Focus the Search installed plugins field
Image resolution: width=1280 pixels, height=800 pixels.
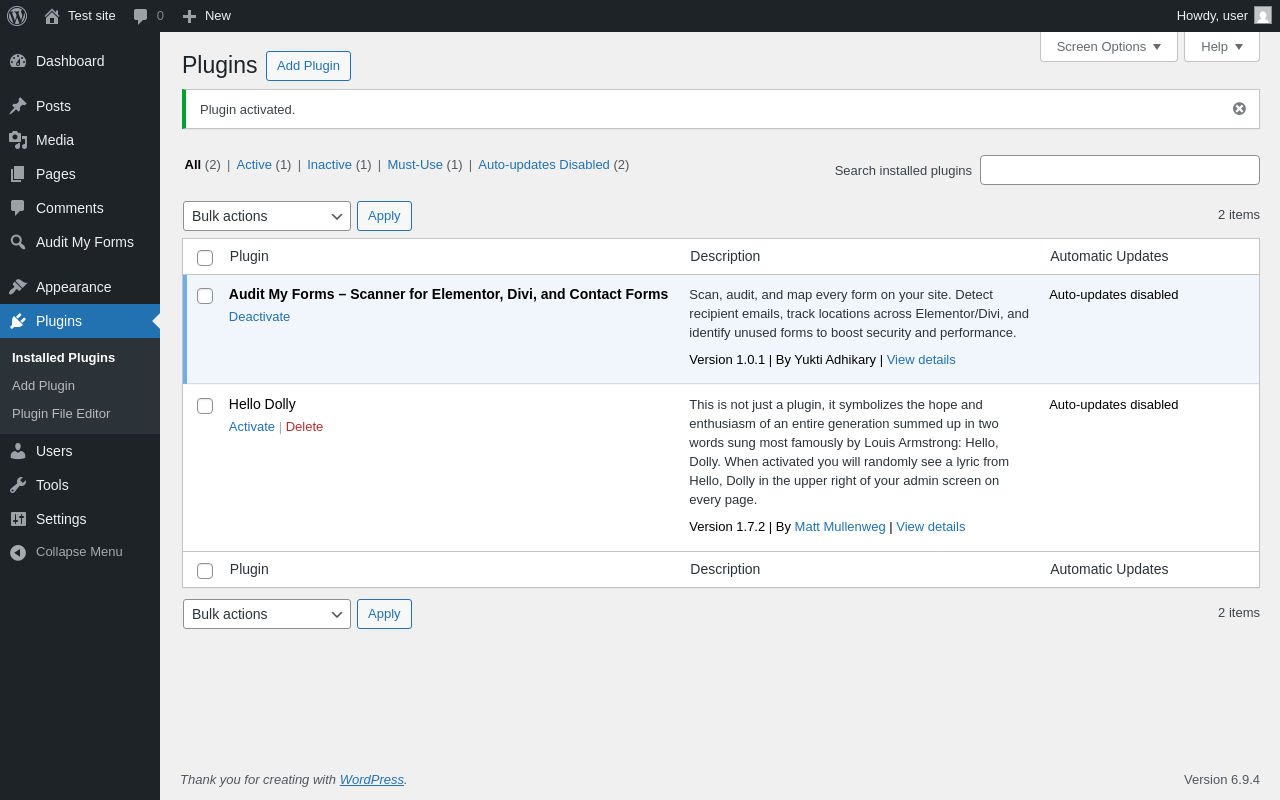[1120, 170]
